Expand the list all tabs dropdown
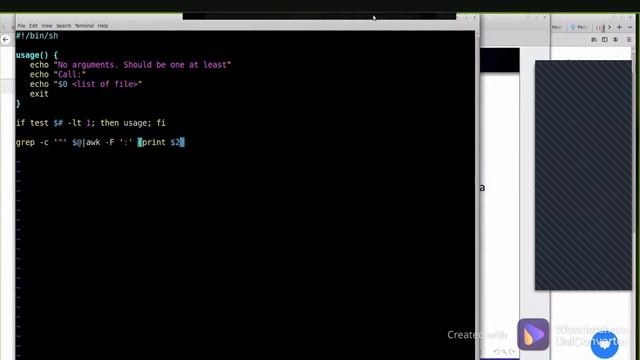Viewport: 640px width, 360px height. (630, 27)
